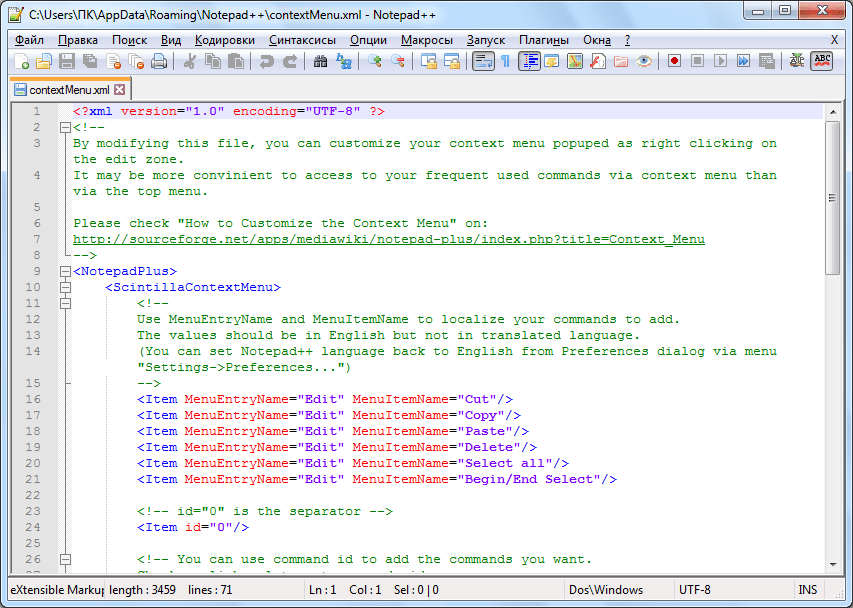Screen dimensions: 853x608
Task: Open the Кодировки menu
Action: point(224,40)
